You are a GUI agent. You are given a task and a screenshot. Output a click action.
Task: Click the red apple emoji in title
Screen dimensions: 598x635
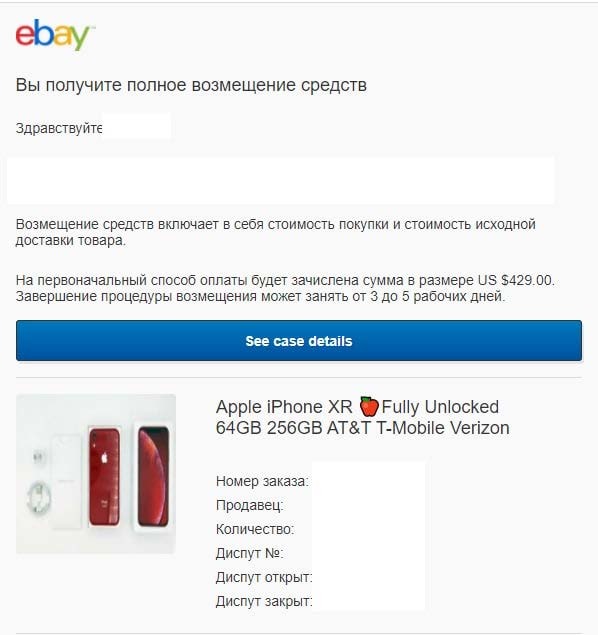369,407
